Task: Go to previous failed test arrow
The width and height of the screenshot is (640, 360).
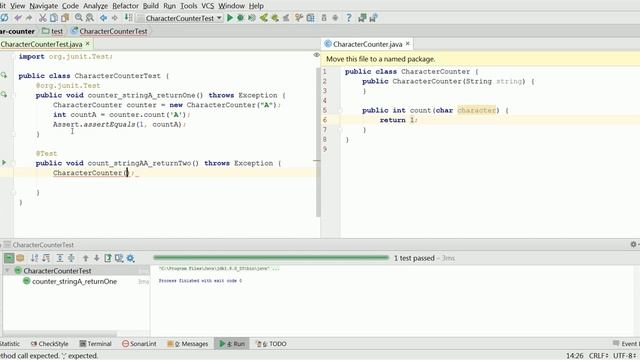Action: coord(85,258)
